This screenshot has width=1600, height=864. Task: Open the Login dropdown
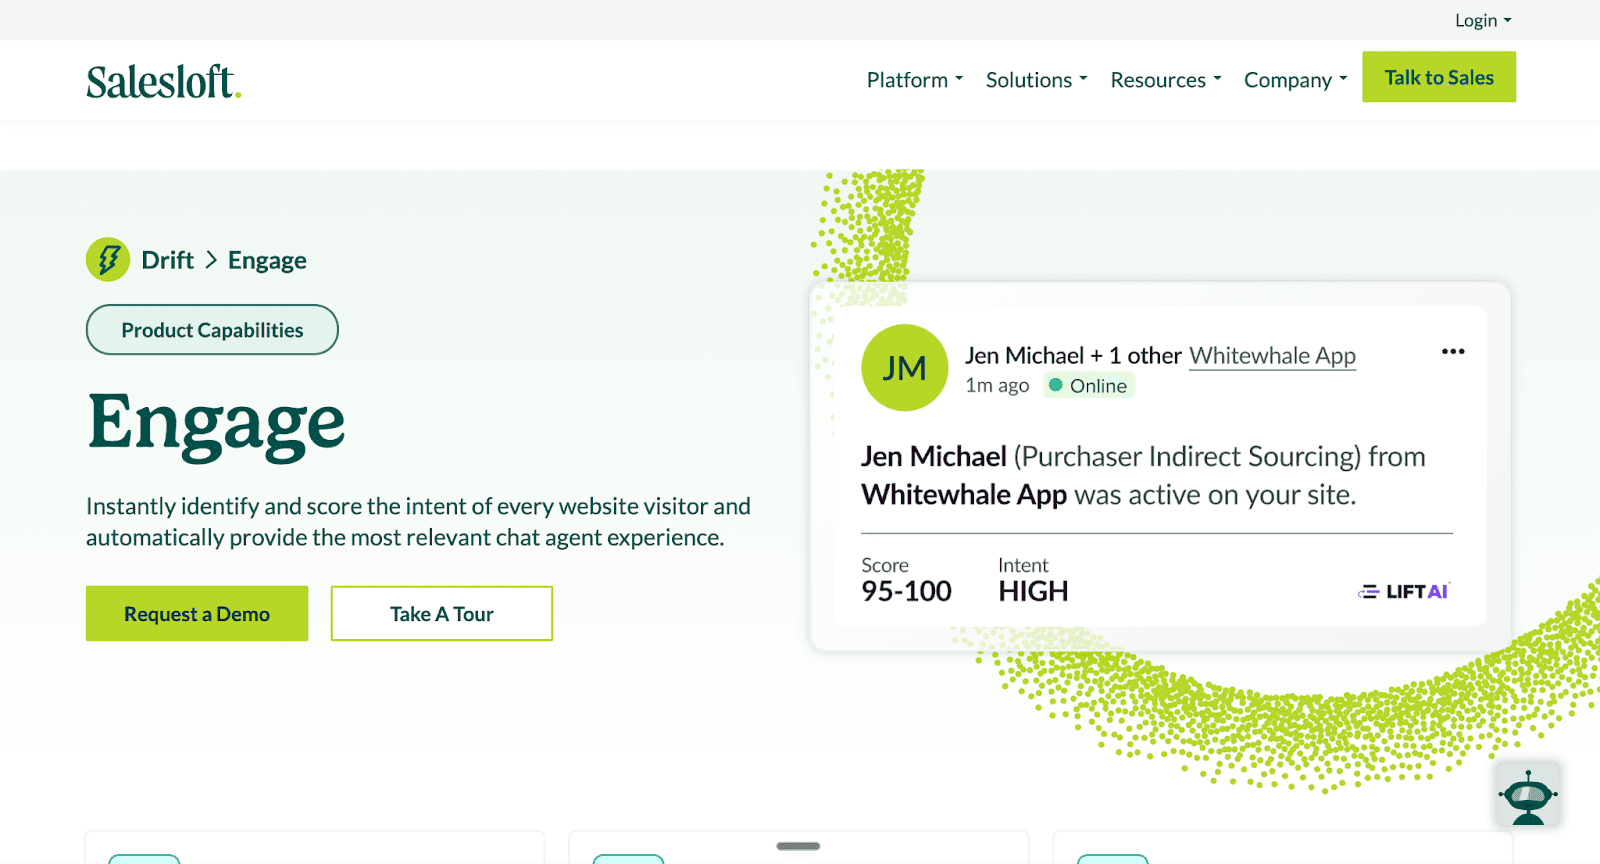(1481, 19)
